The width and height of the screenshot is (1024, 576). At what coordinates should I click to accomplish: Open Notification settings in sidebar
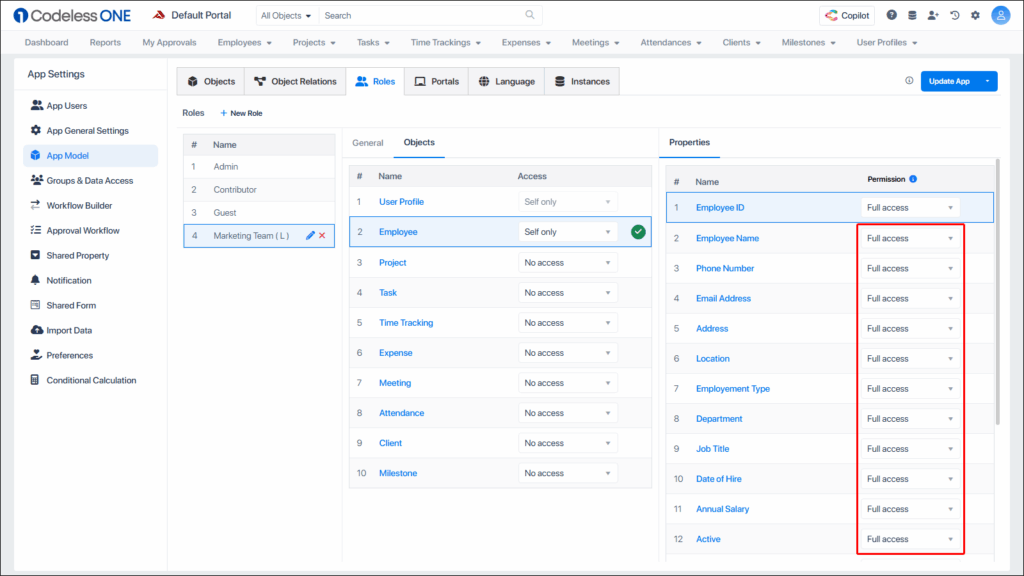coord(69,280)
